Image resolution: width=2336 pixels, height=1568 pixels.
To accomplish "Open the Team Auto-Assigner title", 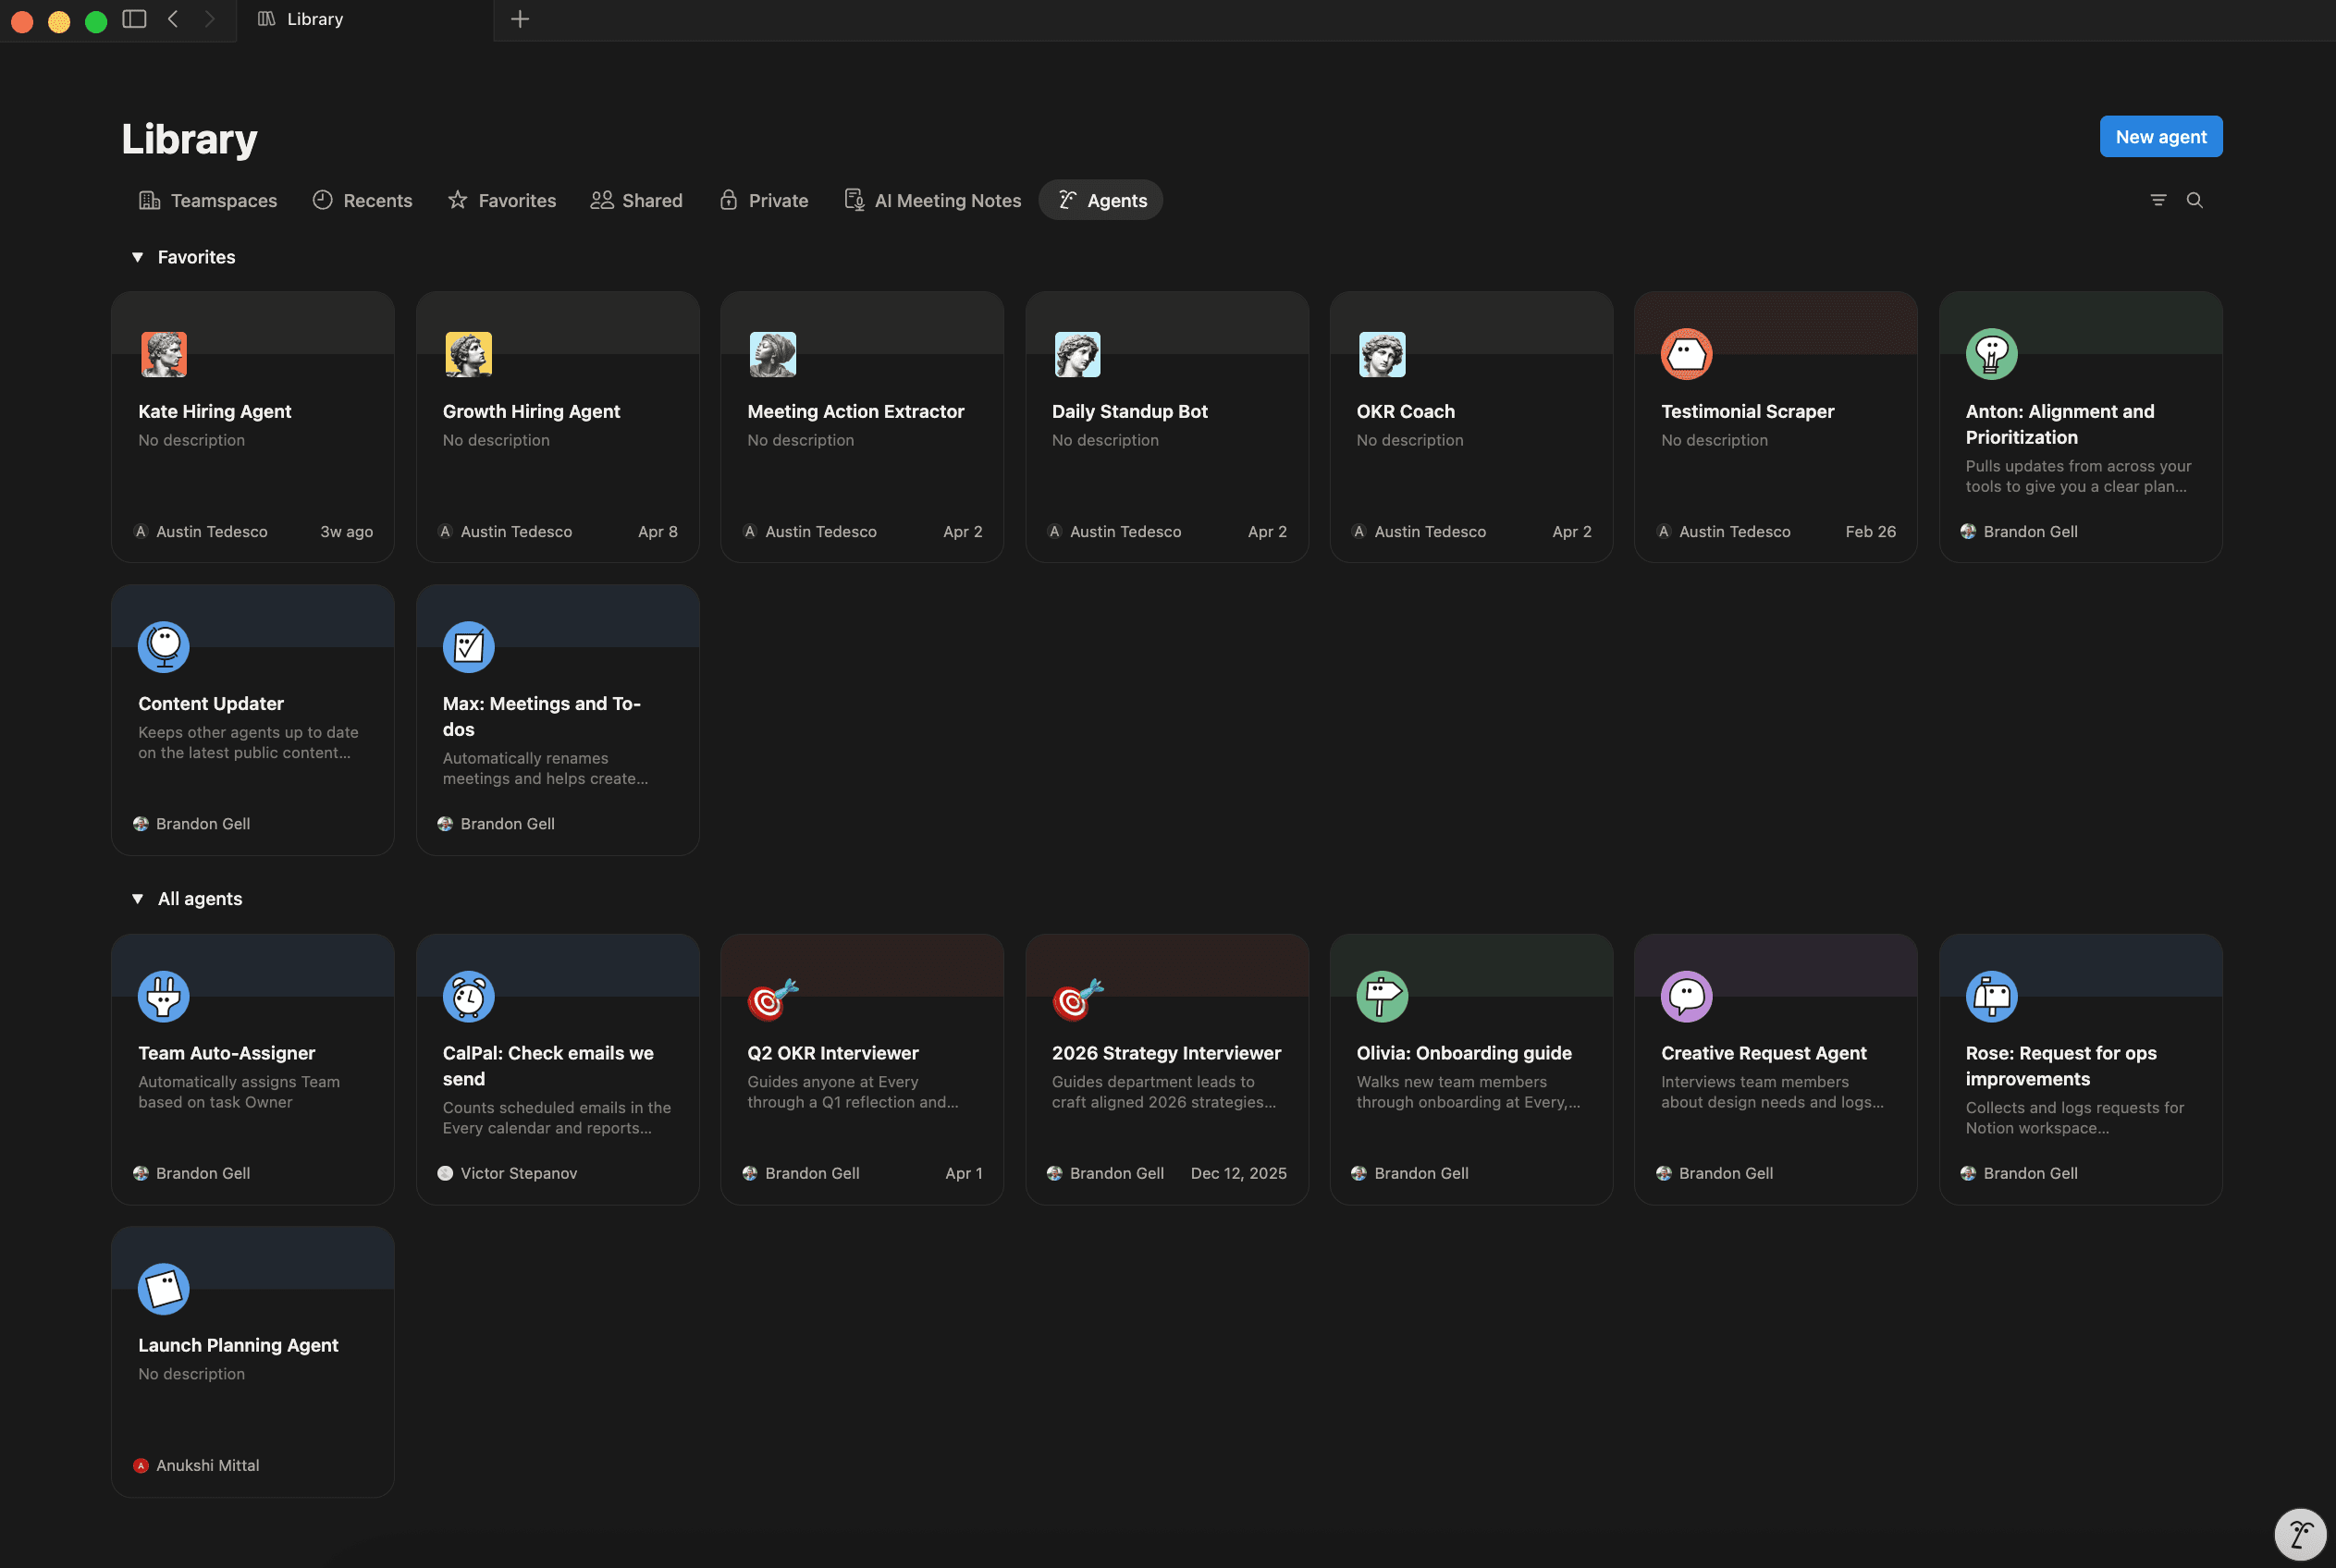I will click(x=226, y=1053).
